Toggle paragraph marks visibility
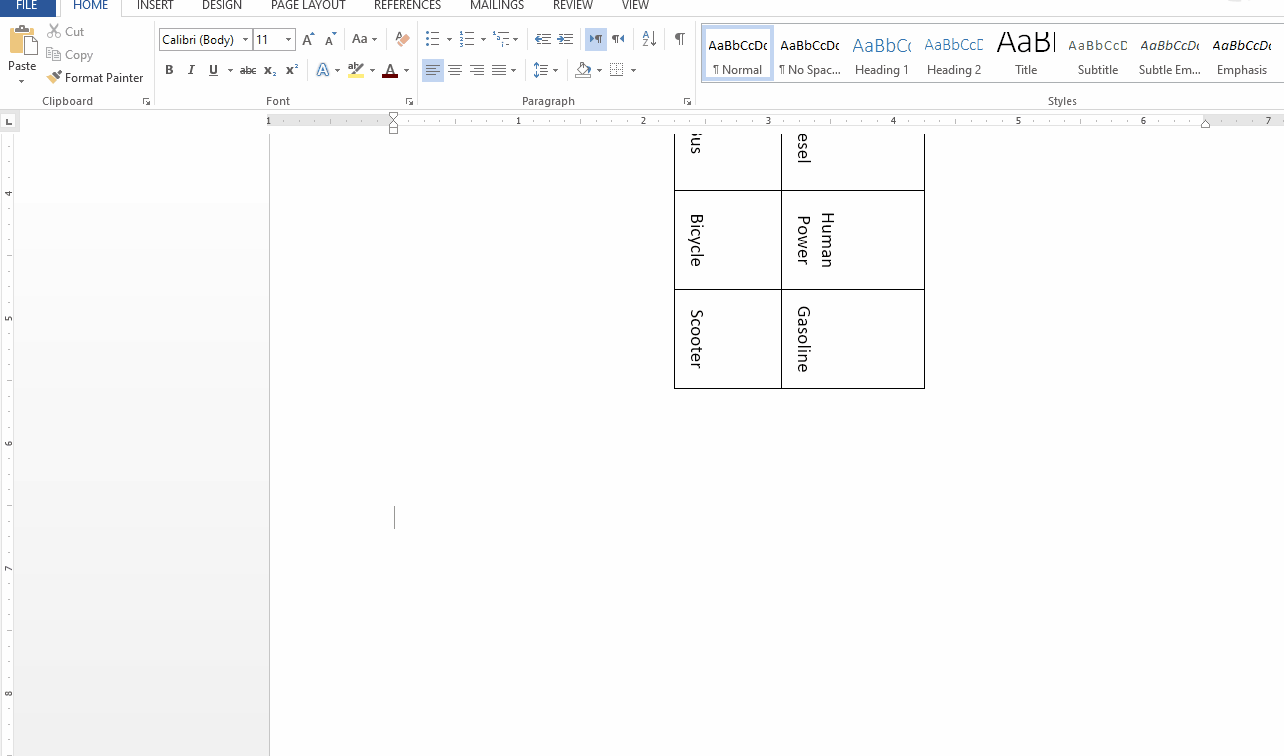The height and width of the screenshot is (756, 1284). coord(680,39)
